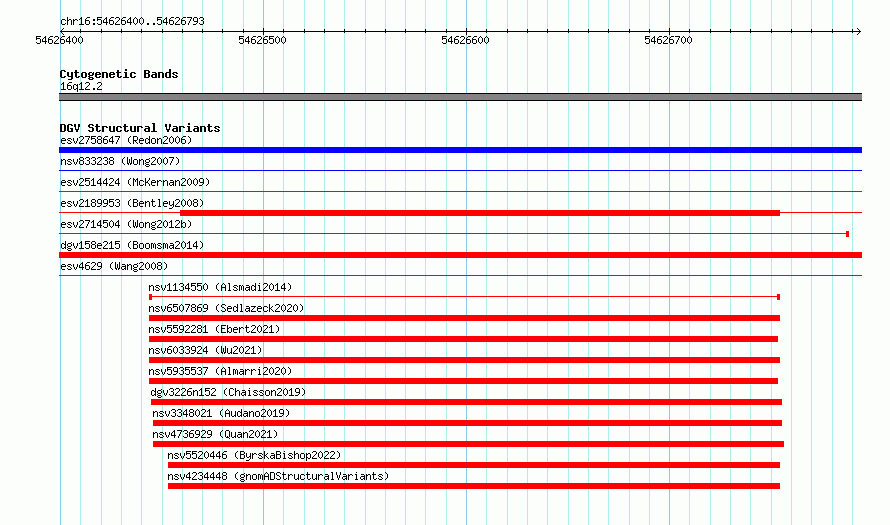The image size is (890, 525).
Task: Click the esv4629 (Wang2008) label
Action: pyautogui.click(x=114, y=266)
